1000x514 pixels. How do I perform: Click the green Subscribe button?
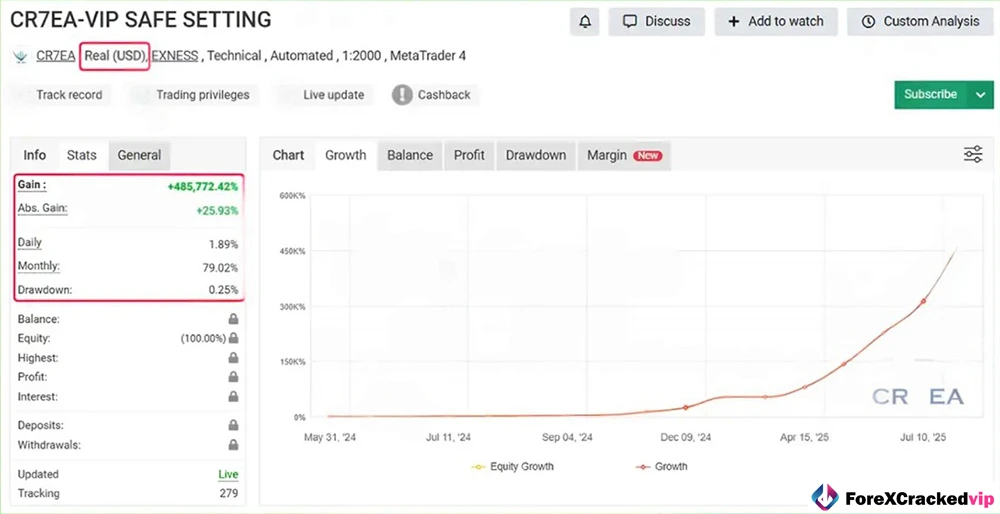[x=930, y=95]
